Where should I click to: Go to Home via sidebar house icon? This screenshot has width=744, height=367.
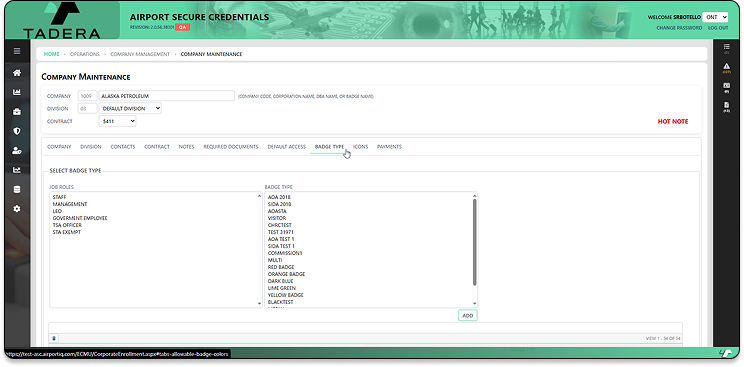17,73
